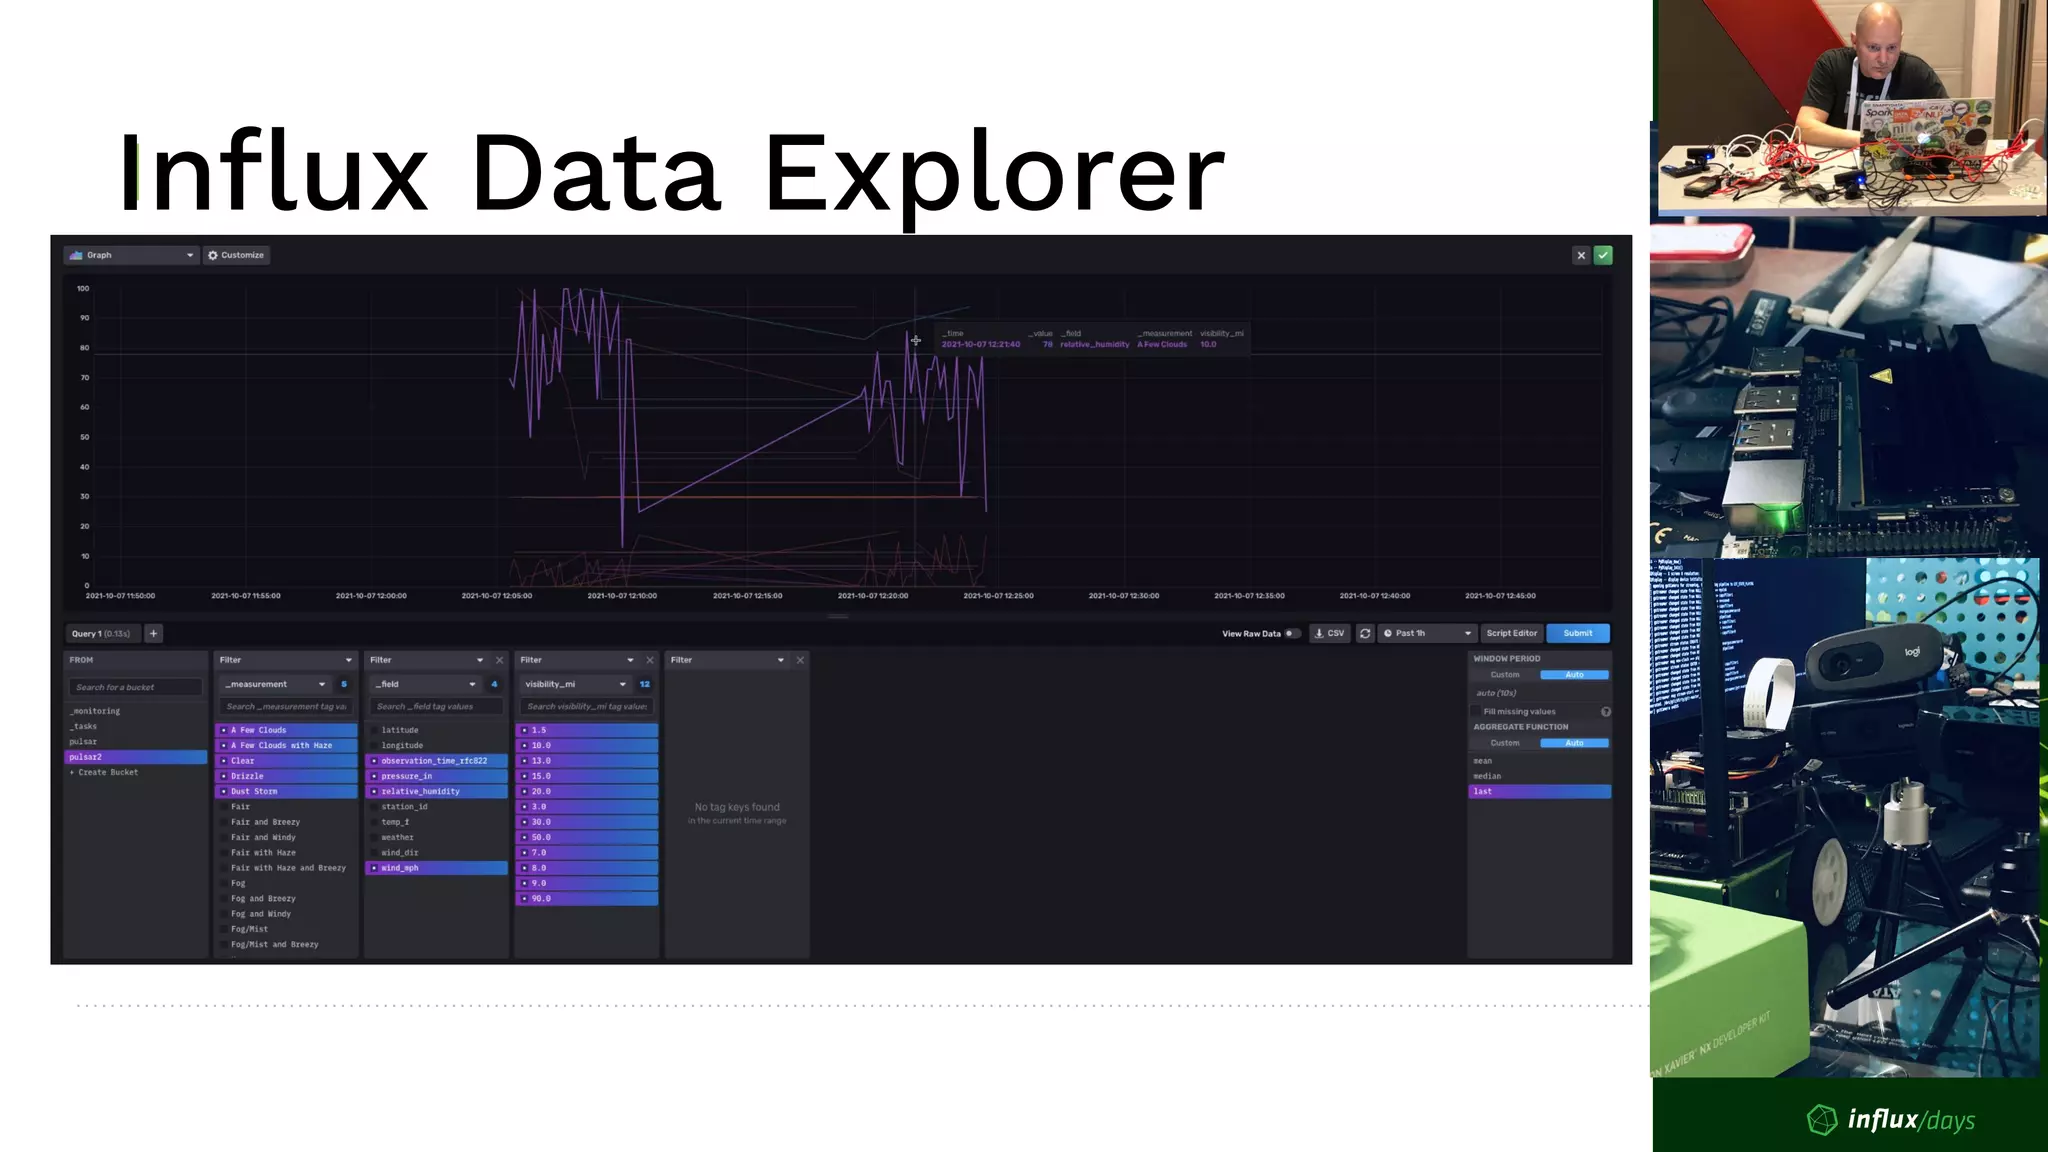Open the _field tag key dropdown
This screenshot has height=1152, width=2048.
[425, 684]
